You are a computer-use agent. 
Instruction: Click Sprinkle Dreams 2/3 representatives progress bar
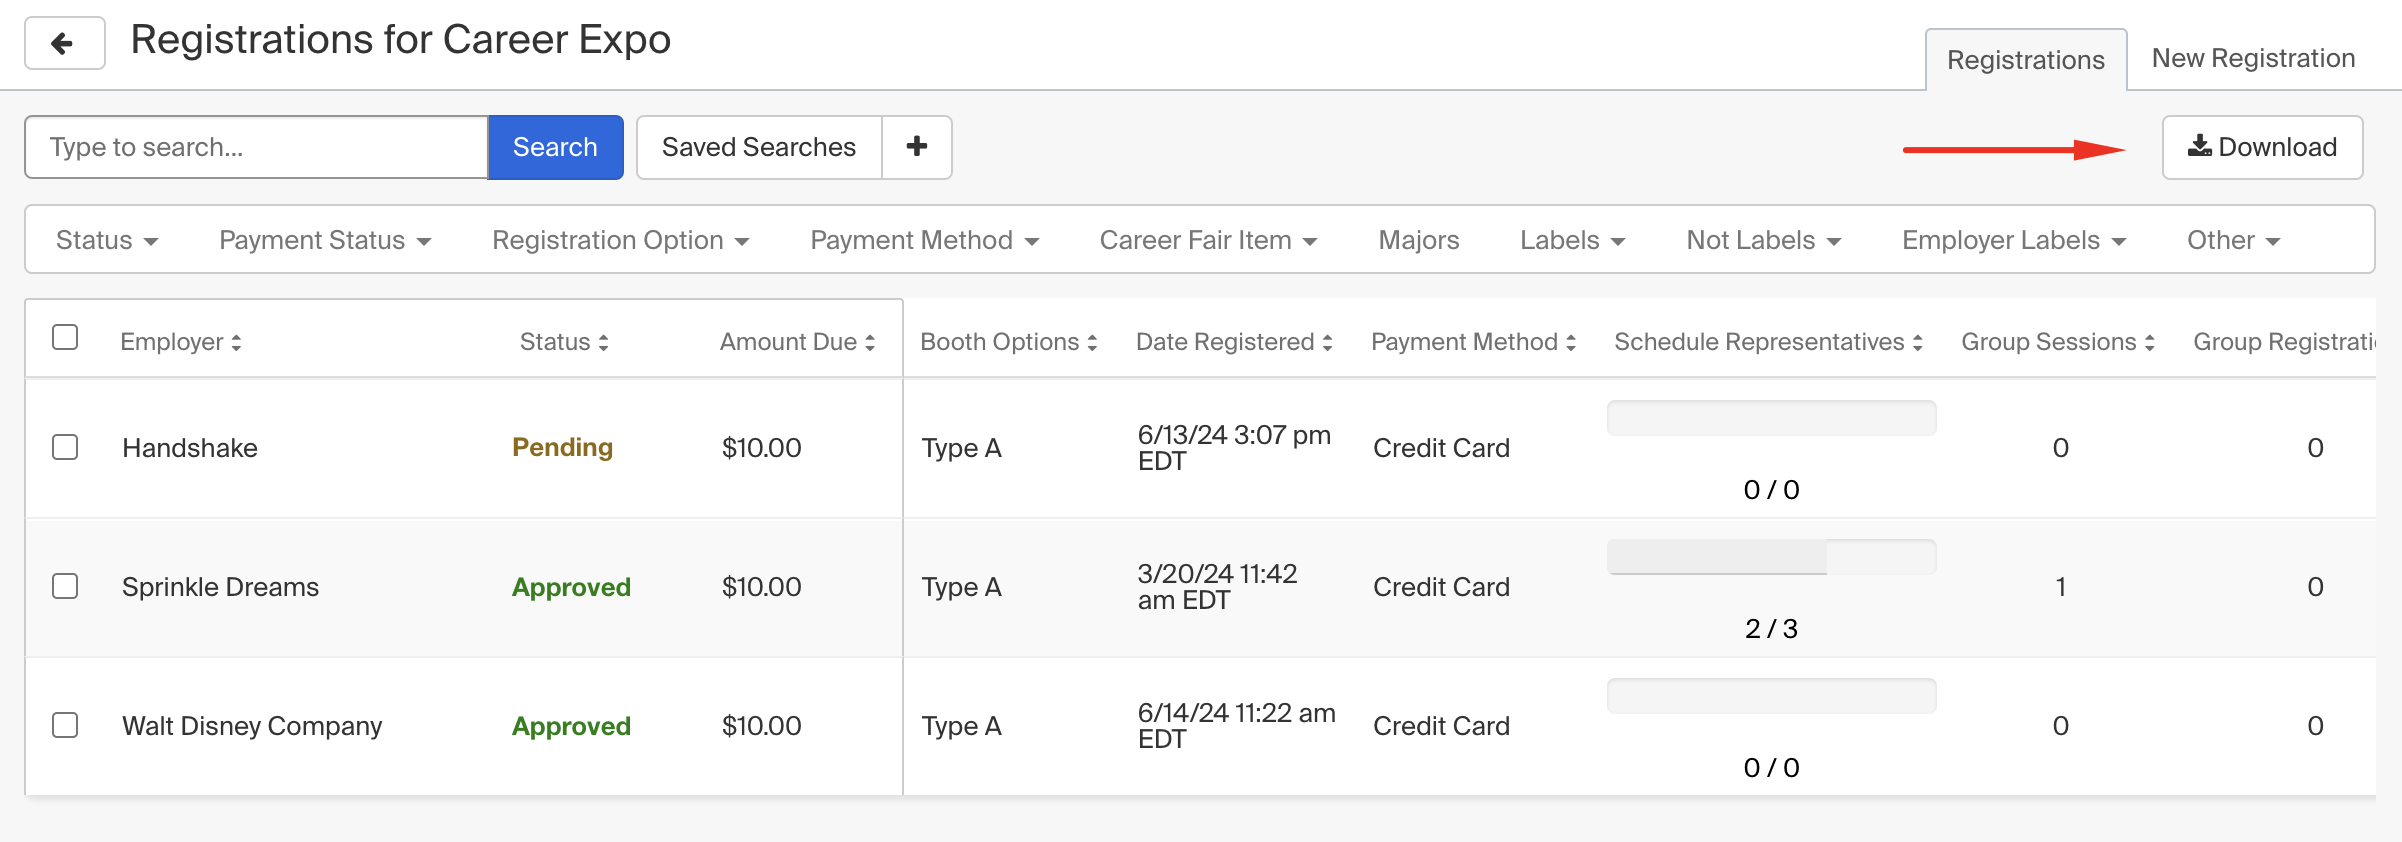(x=1771, y=557)
